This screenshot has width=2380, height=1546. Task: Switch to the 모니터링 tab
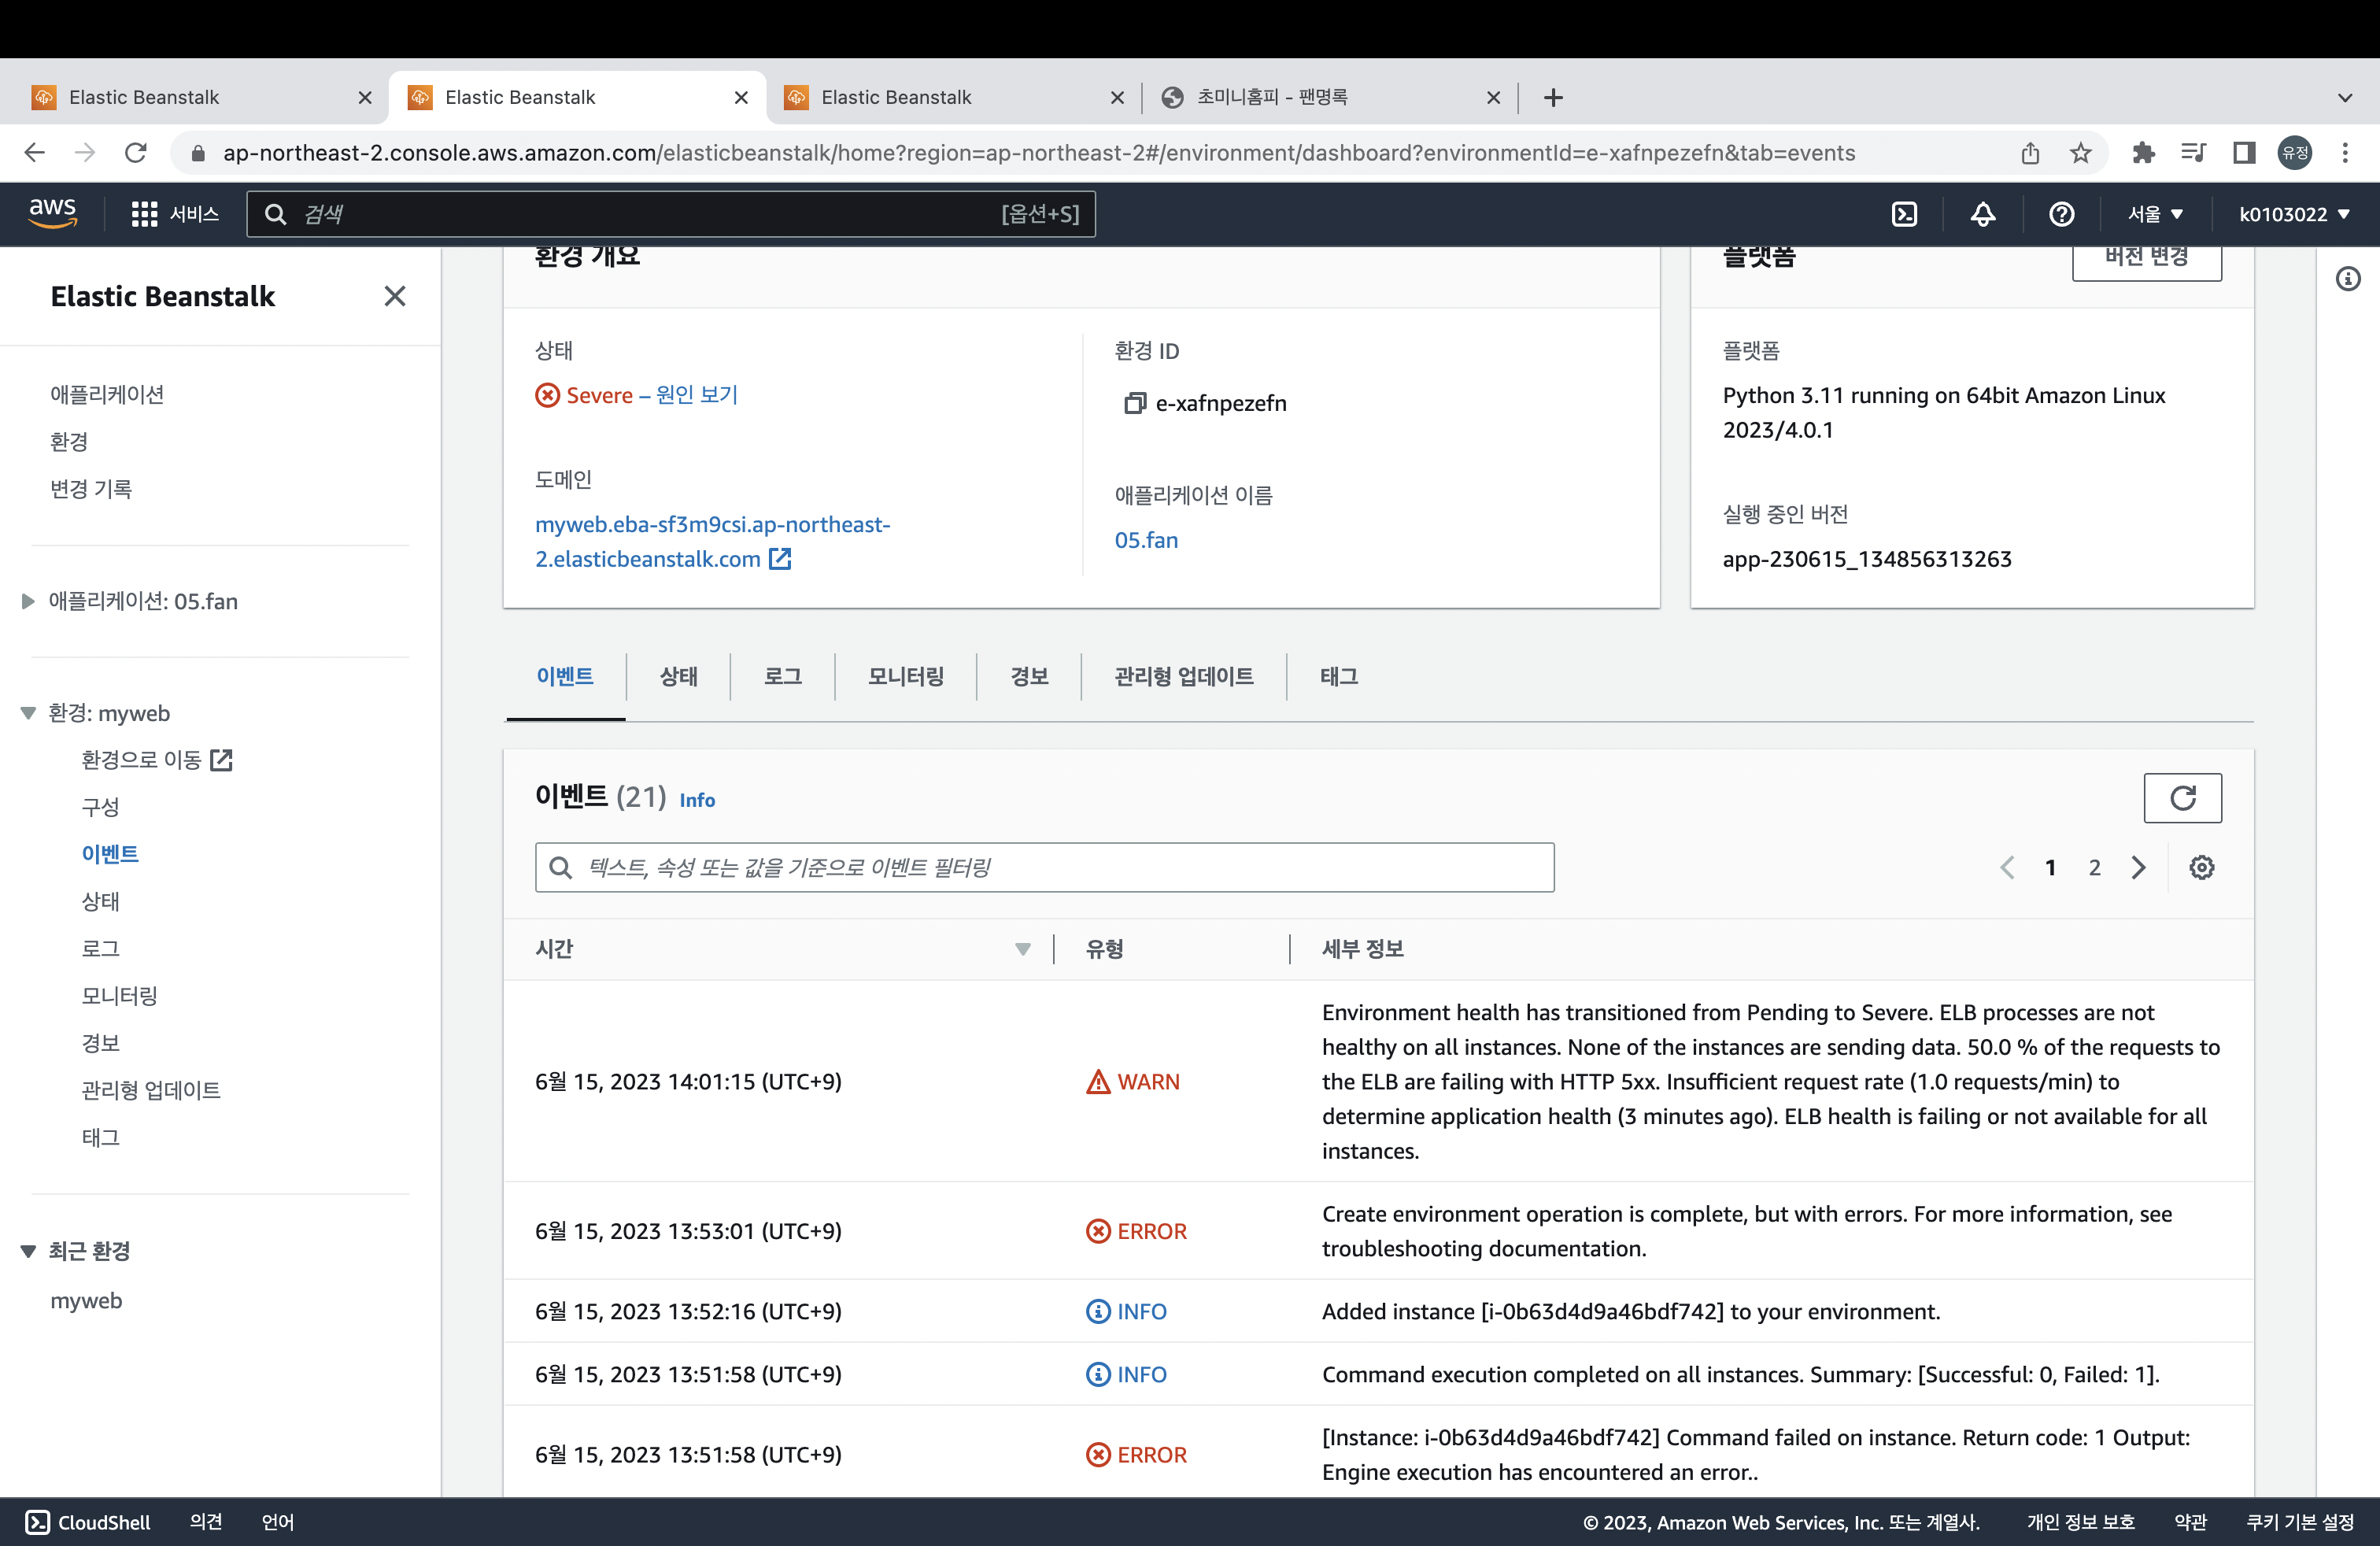click(x=906, y=677)
